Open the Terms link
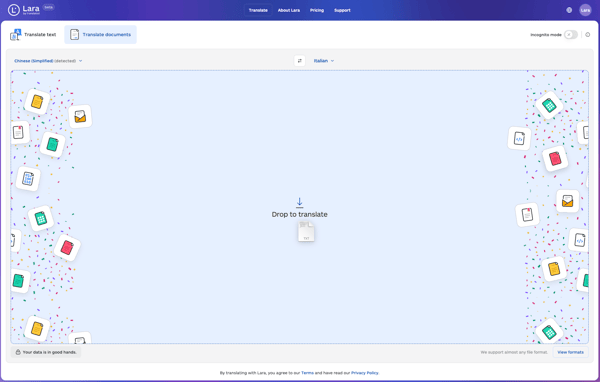 307,373
